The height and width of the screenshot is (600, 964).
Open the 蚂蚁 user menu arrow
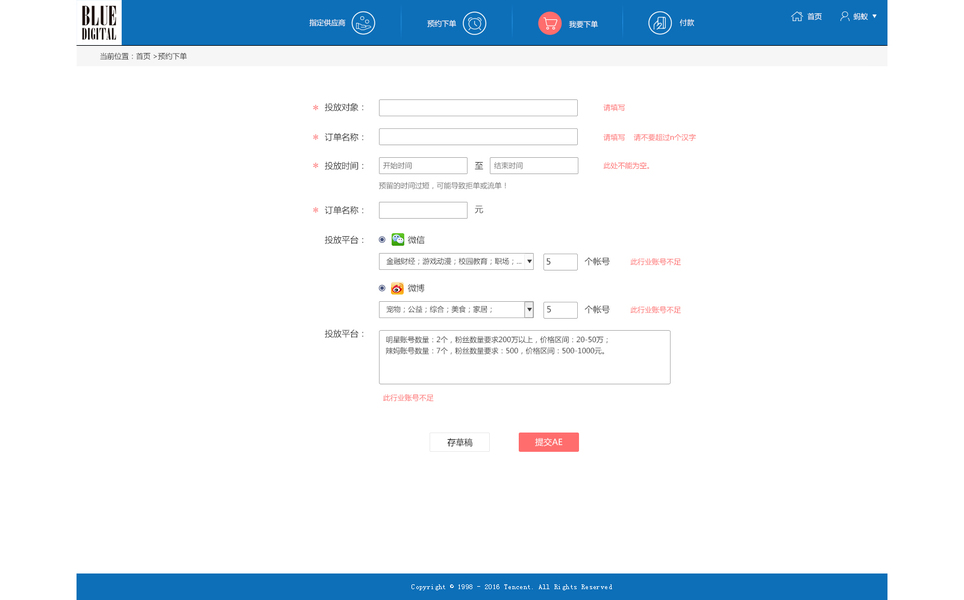tap(874, 16)
